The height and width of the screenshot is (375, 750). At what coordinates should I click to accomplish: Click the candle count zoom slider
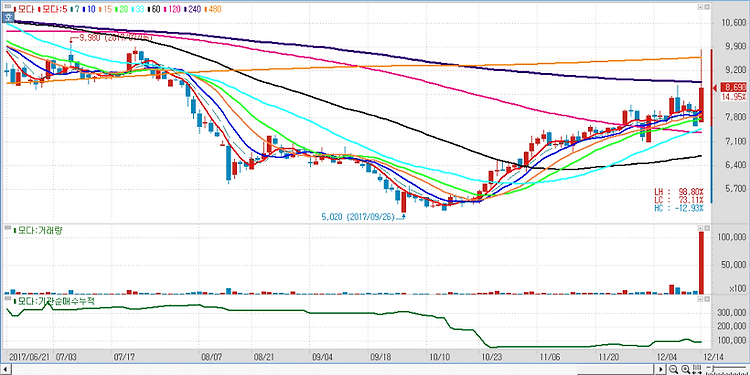click(728, 369)
